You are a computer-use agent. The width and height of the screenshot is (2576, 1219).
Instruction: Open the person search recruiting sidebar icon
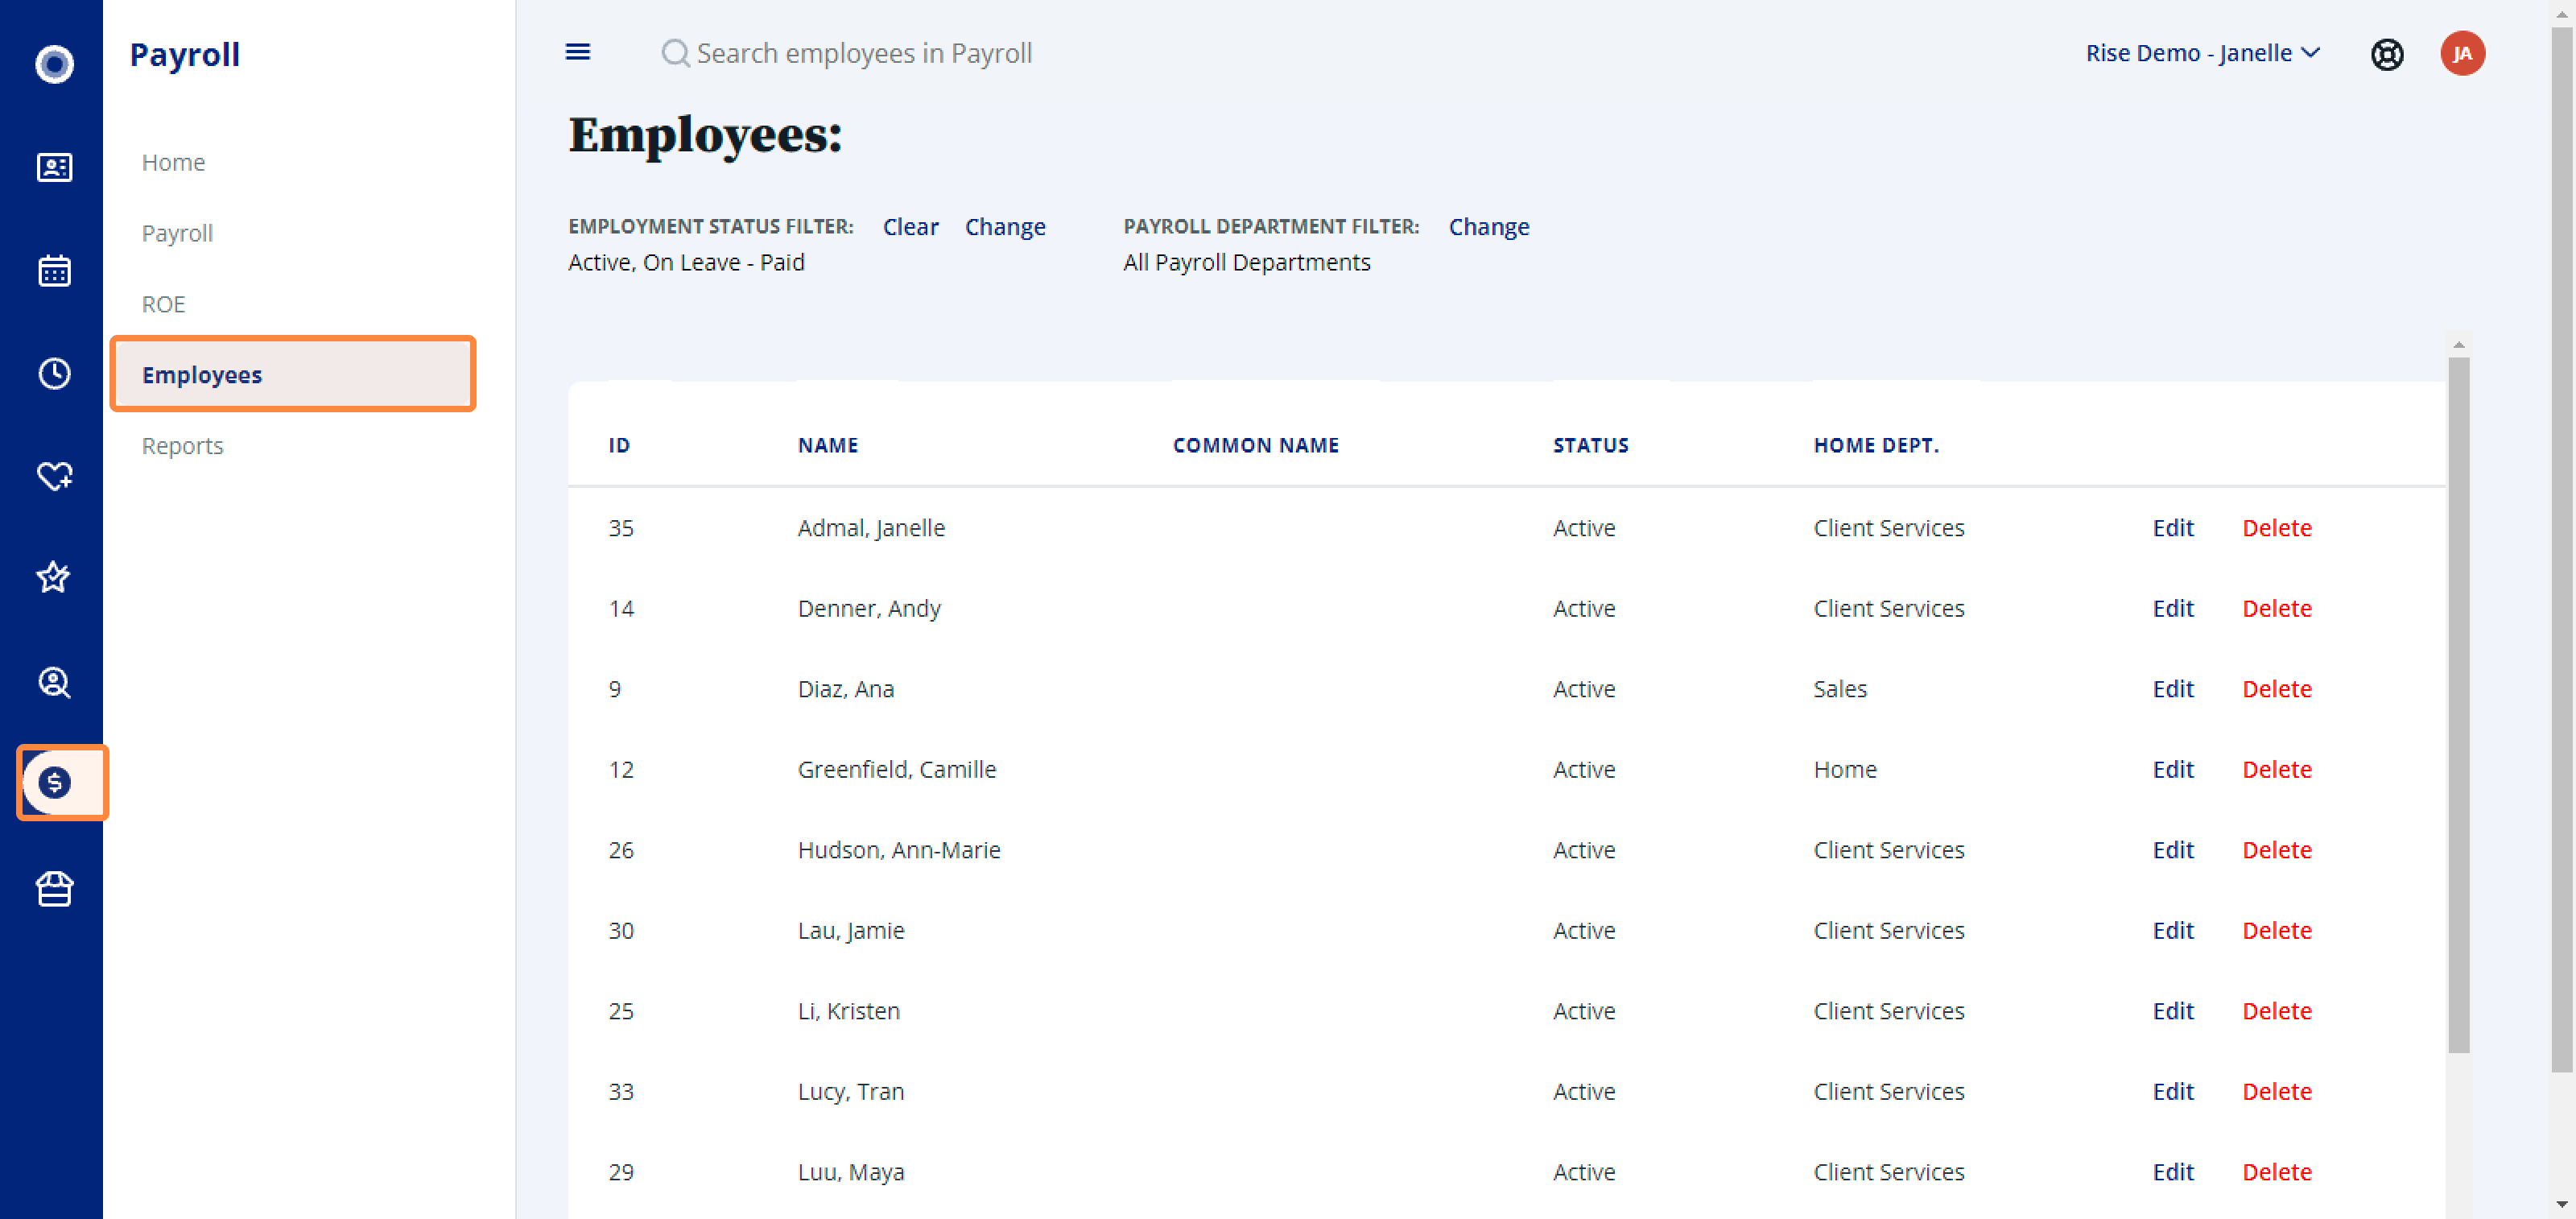54,682
